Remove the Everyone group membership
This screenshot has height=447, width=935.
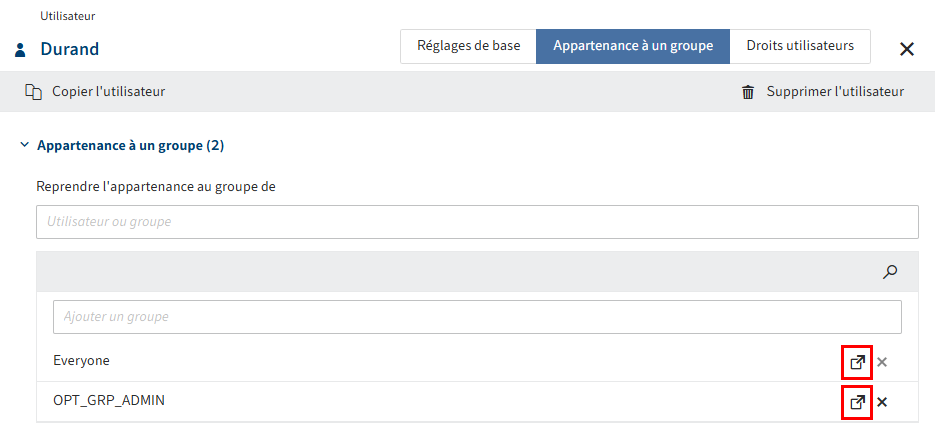click(x=882, y=361)
